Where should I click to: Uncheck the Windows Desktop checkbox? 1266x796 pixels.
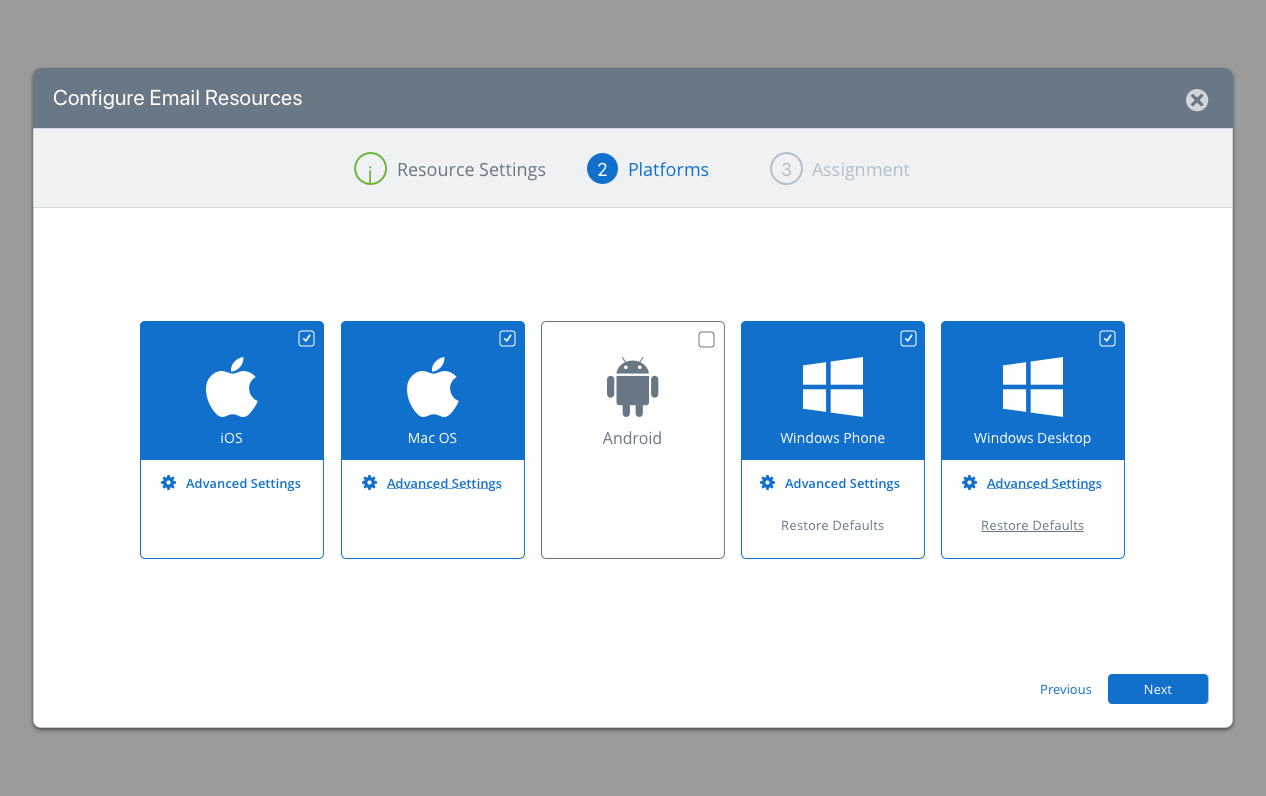coord(1107,338)
